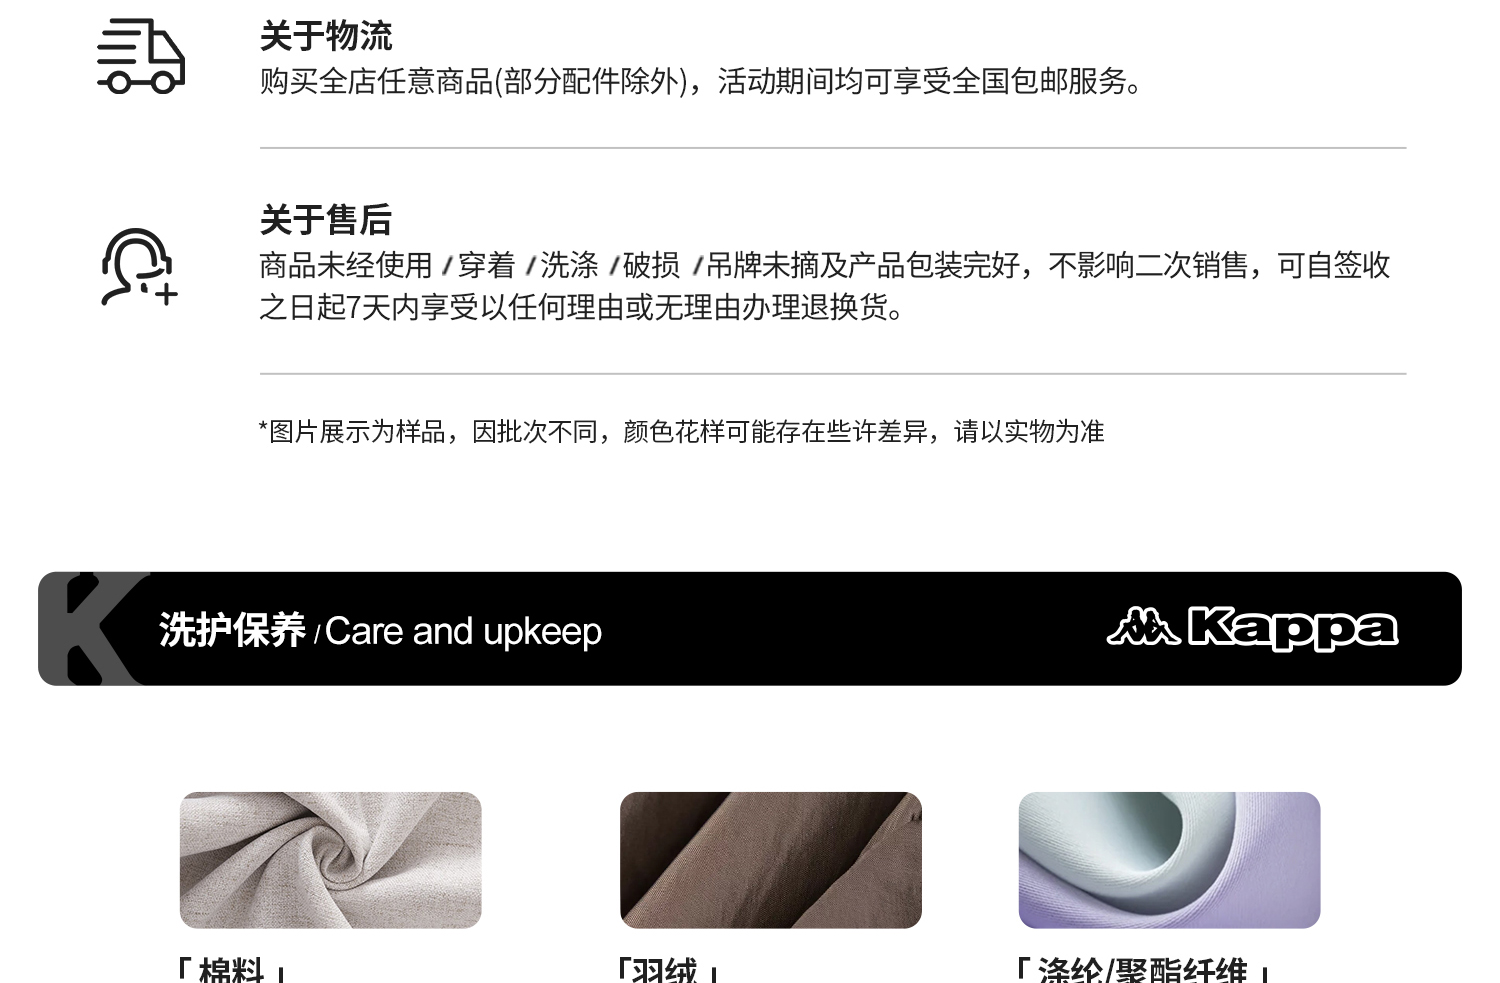Click the Care and upkeep text

(463, 632)
